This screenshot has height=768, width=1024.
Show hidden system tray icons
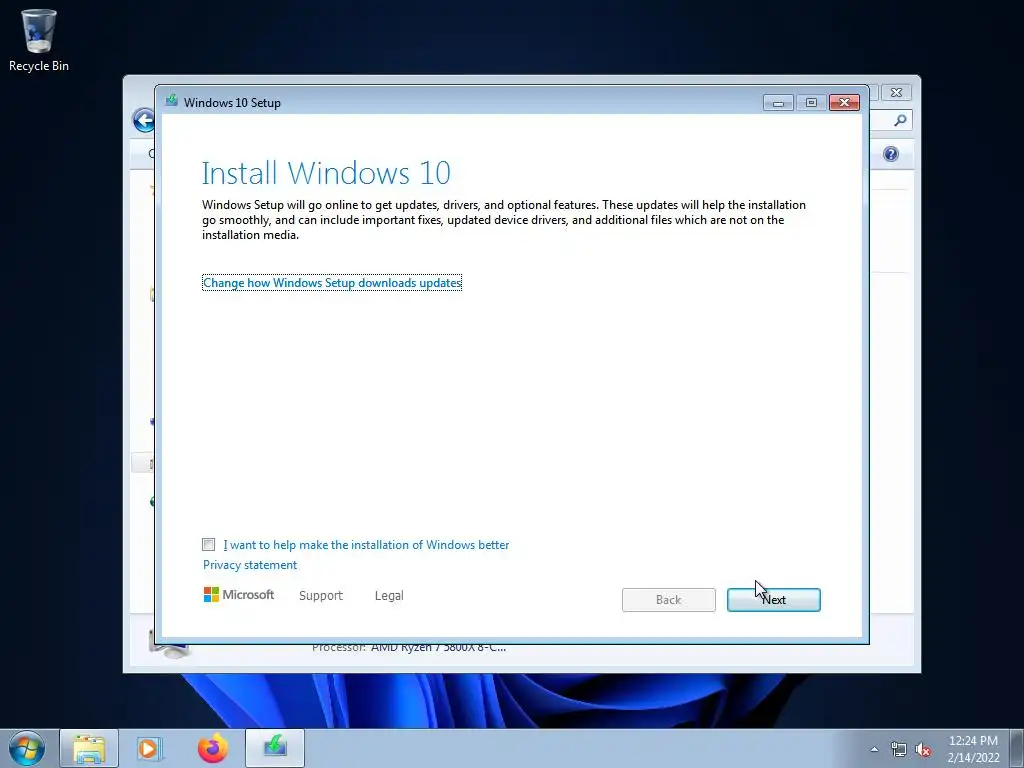874,749
